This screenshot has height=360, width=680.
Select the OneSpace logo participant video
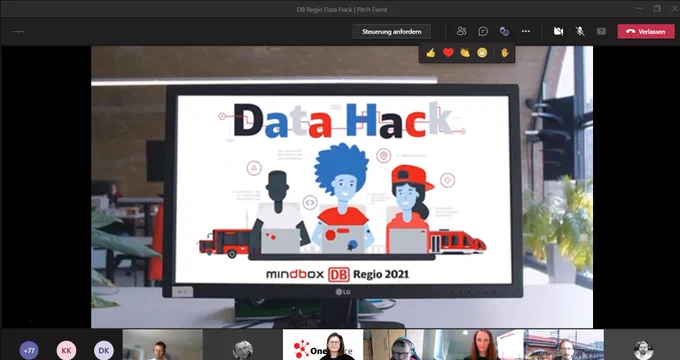pos(323,345)
